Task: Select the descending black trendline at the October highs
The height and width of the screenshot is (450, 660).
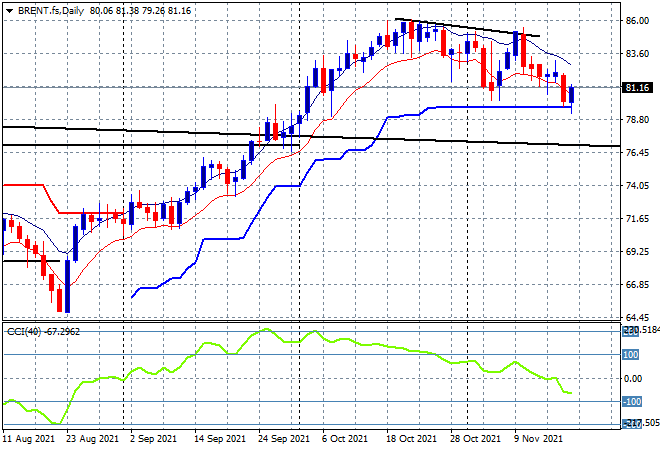Action: pos(467,27)
